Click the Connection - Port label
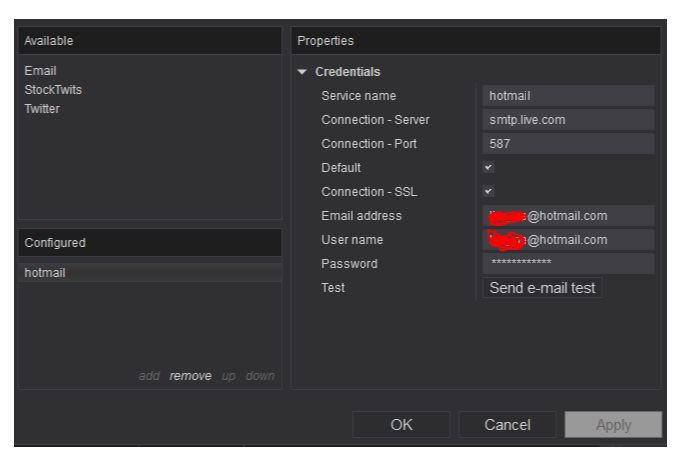Image resolution: width=690 pixels, height=470 pixels. [369, 143]
